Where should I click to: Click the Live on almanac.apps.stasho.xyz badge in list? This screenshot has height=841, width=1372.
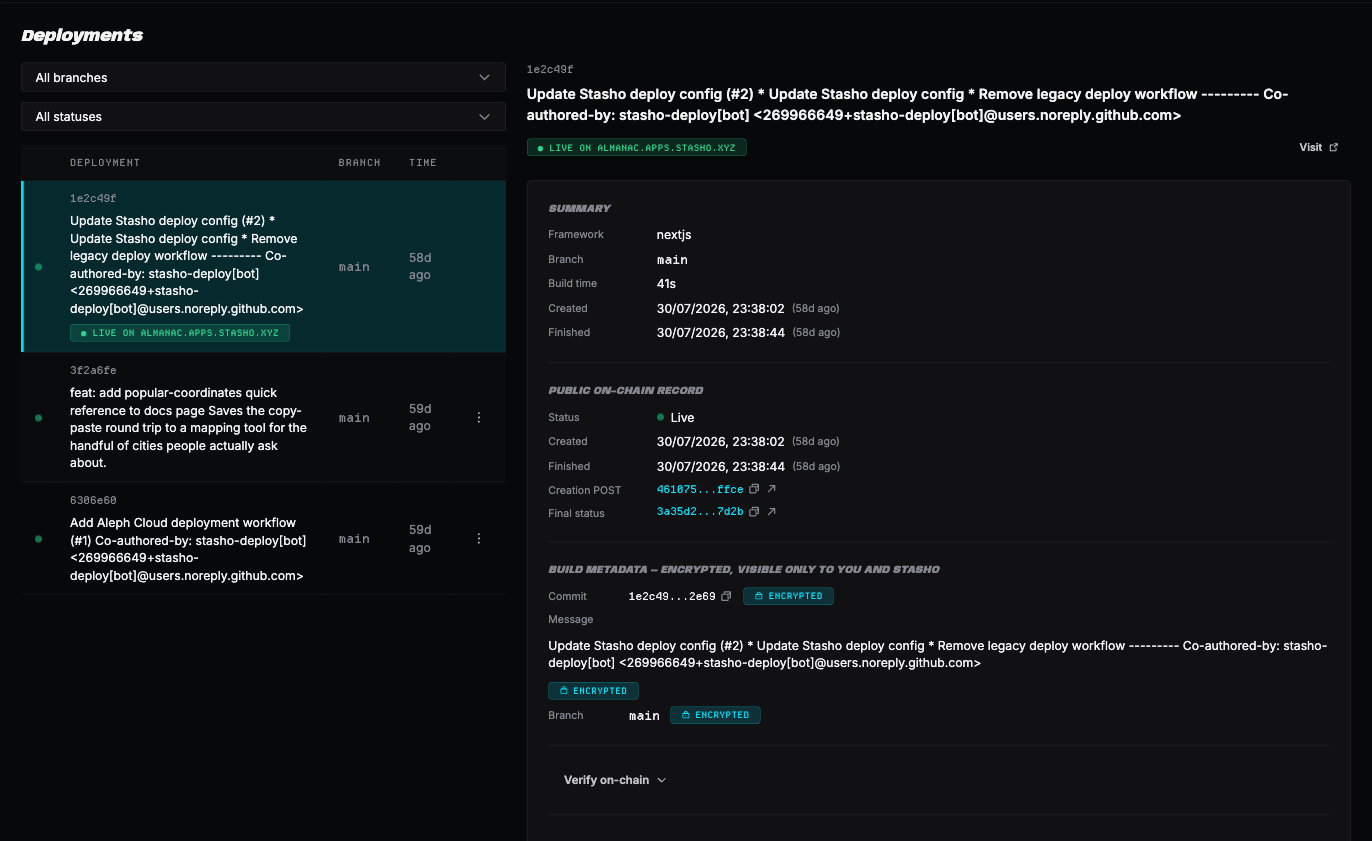click(180, 333)
